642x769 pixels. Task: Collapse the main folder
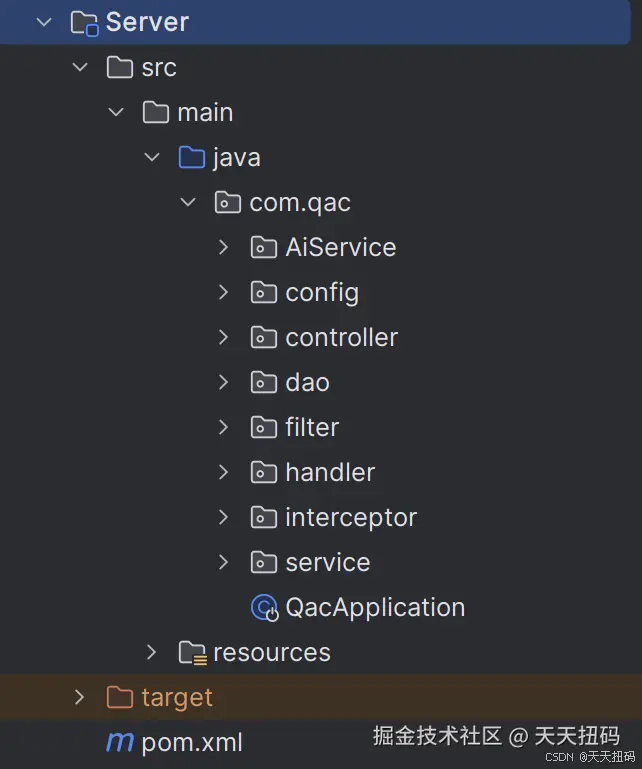pyautogui.click(x=116, y=113)
